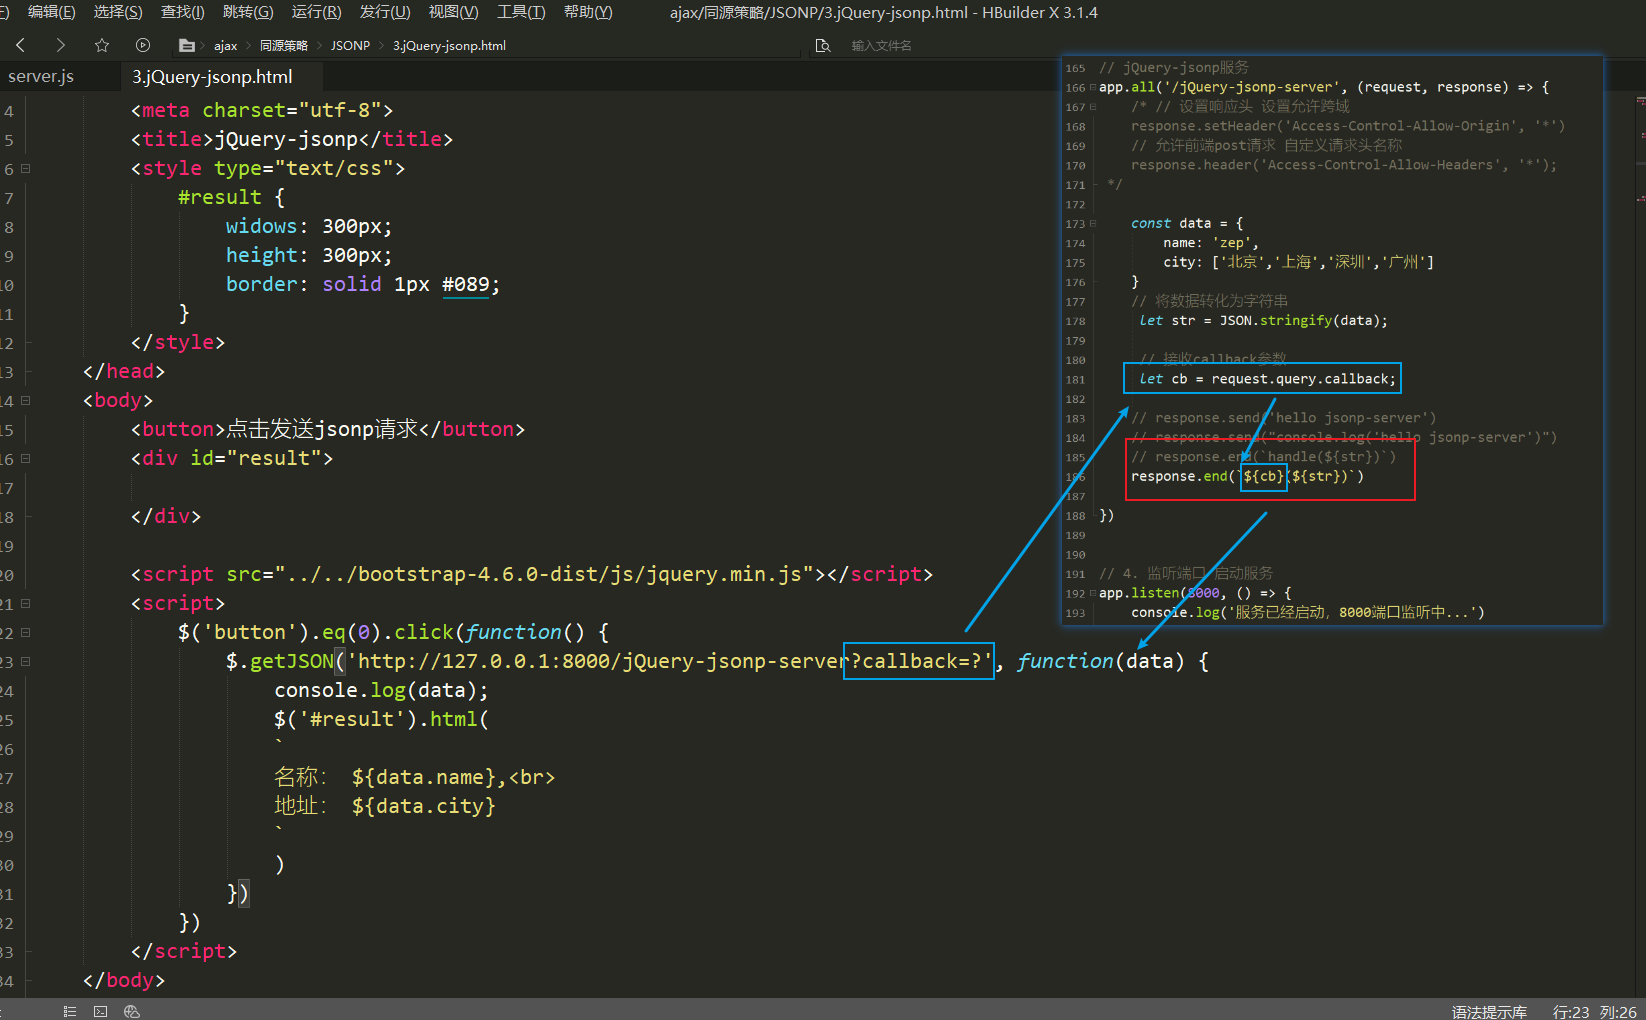Click the ajax breadcrumb segment

pos(225,46)
